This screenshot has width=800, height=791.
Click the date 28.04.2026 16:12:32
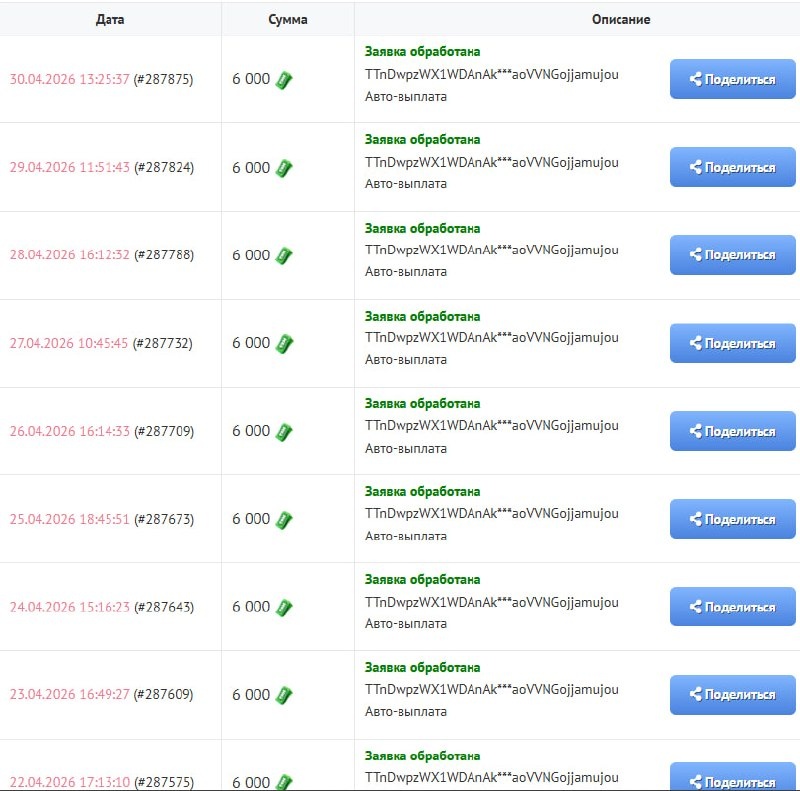pyautogui.click(x=69, y=254)
